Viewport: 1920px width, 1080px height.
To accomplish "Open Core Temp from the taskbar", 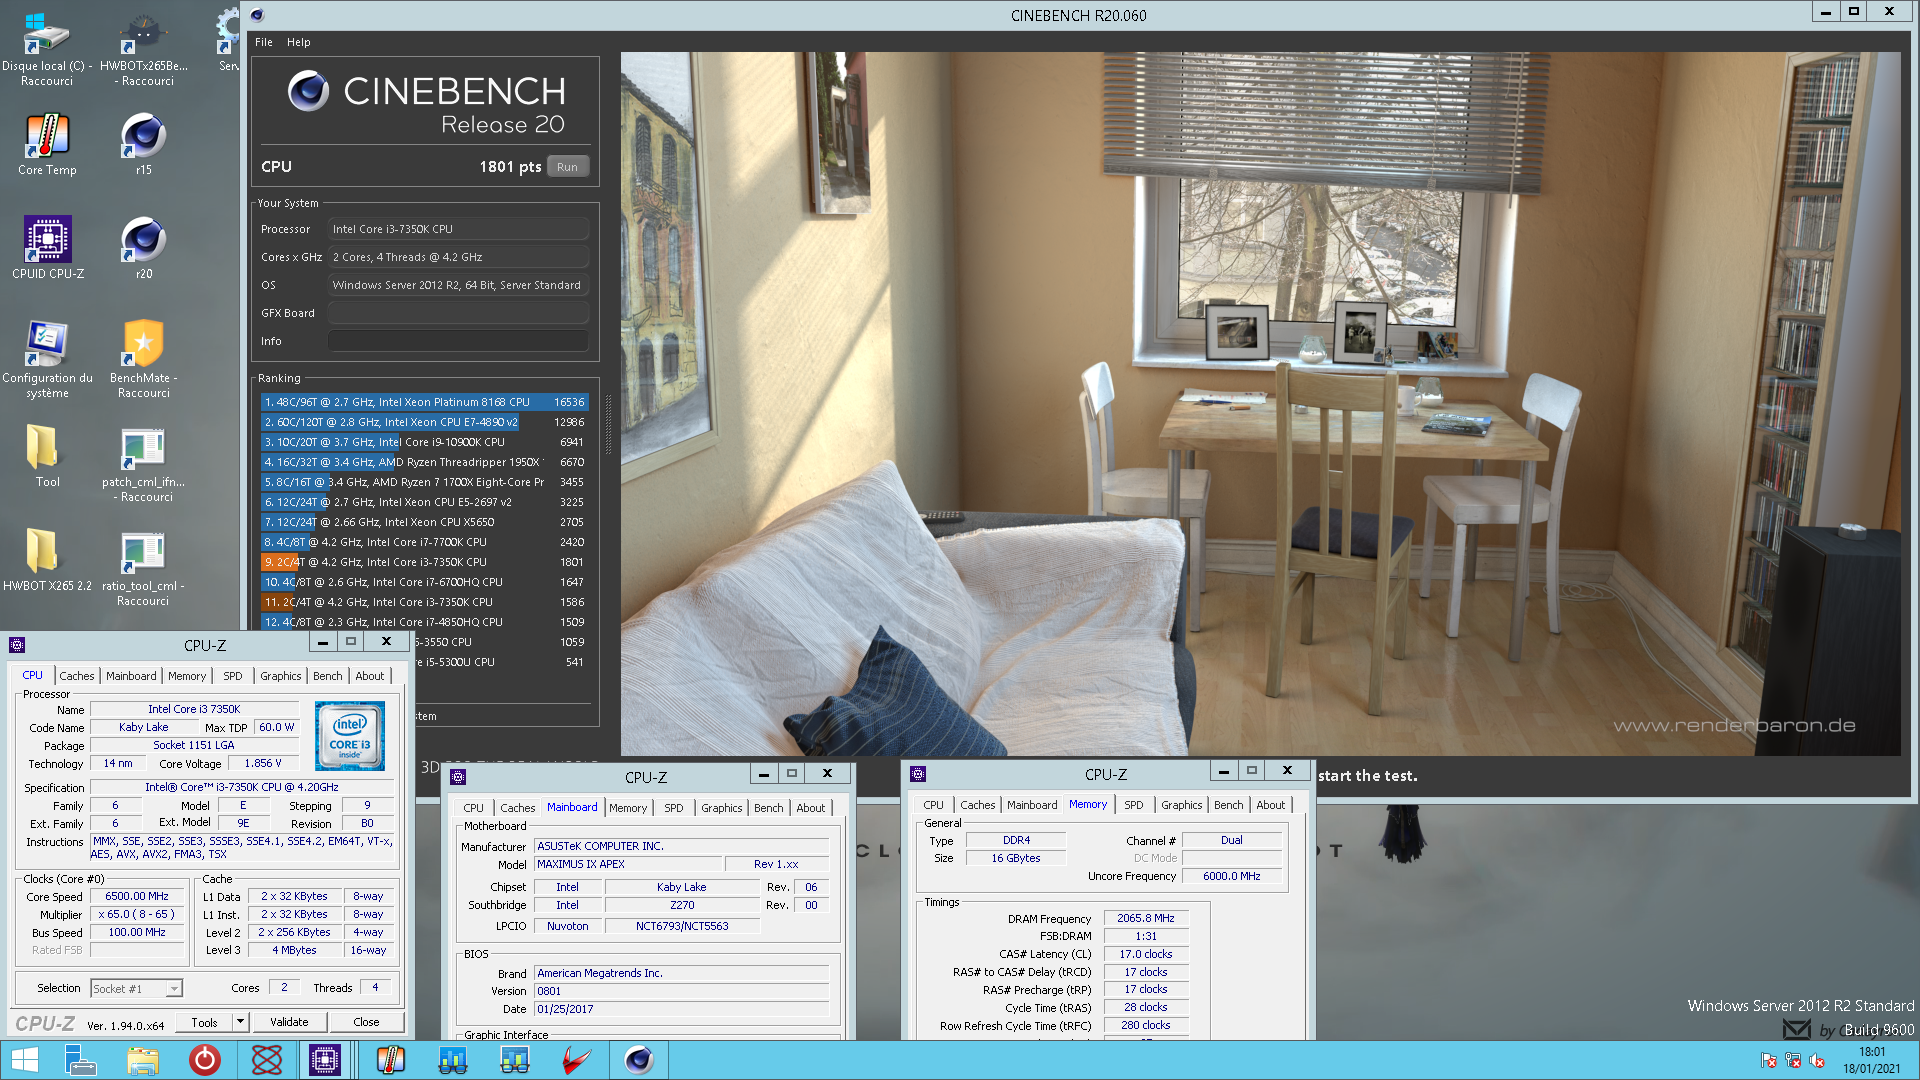I will (x=391, y=1060).
